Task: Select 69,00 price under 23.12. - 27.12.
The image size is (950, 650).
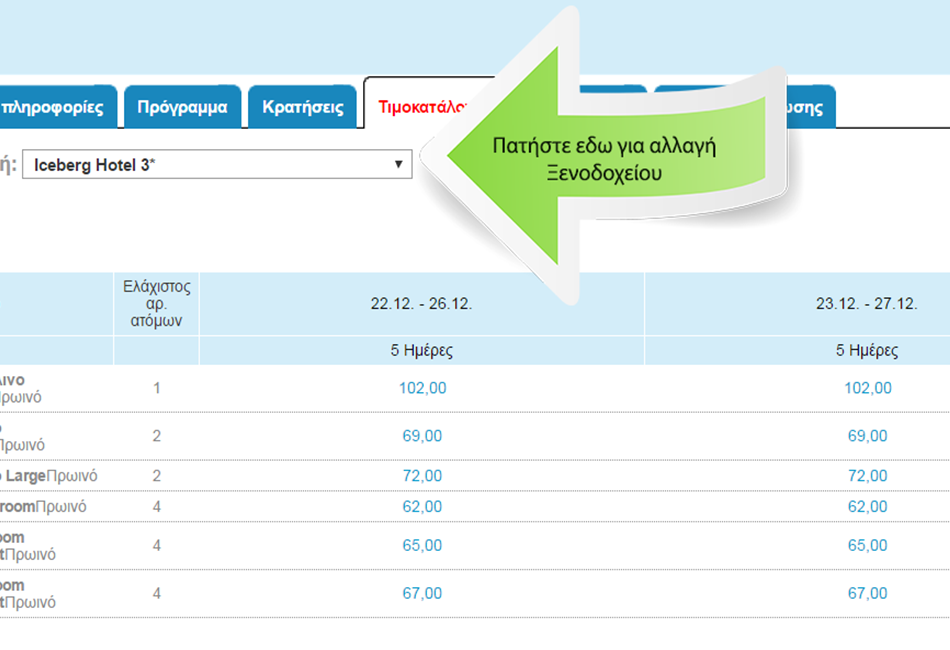Action: pos(867,436)
